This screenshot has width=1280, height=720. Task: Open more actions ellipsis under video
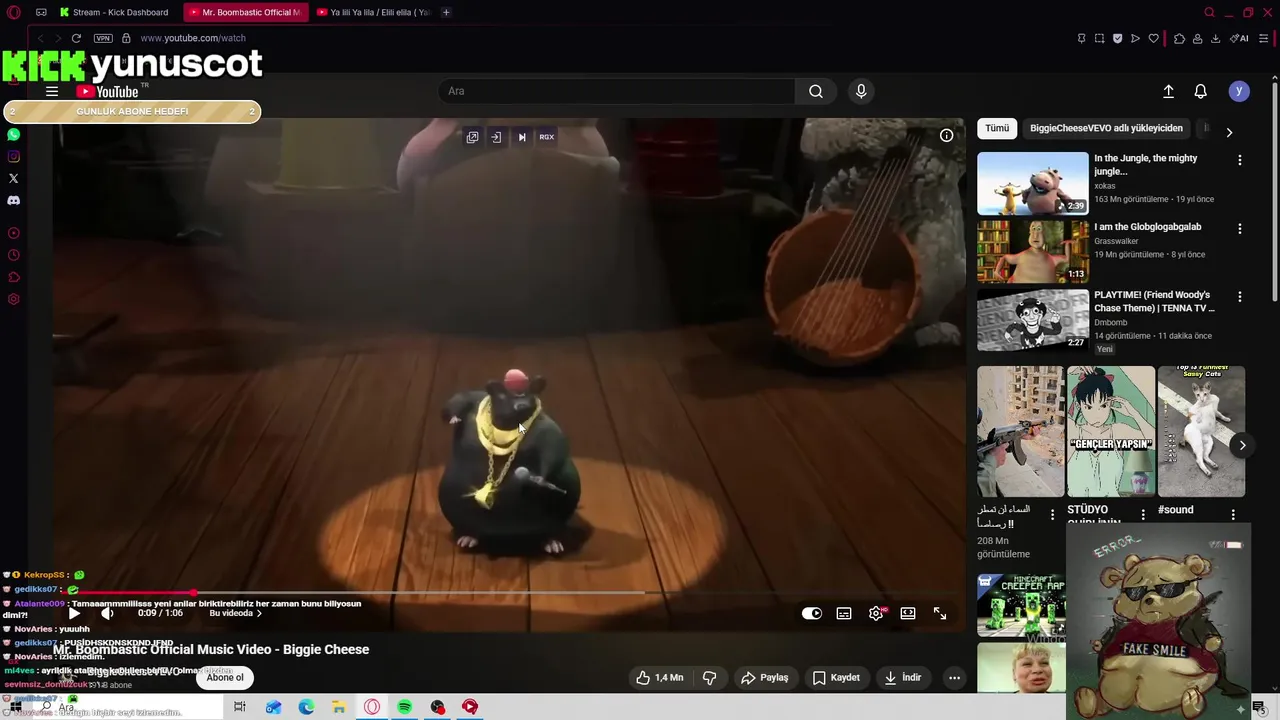pyautogui.click(x=954, y=677)
